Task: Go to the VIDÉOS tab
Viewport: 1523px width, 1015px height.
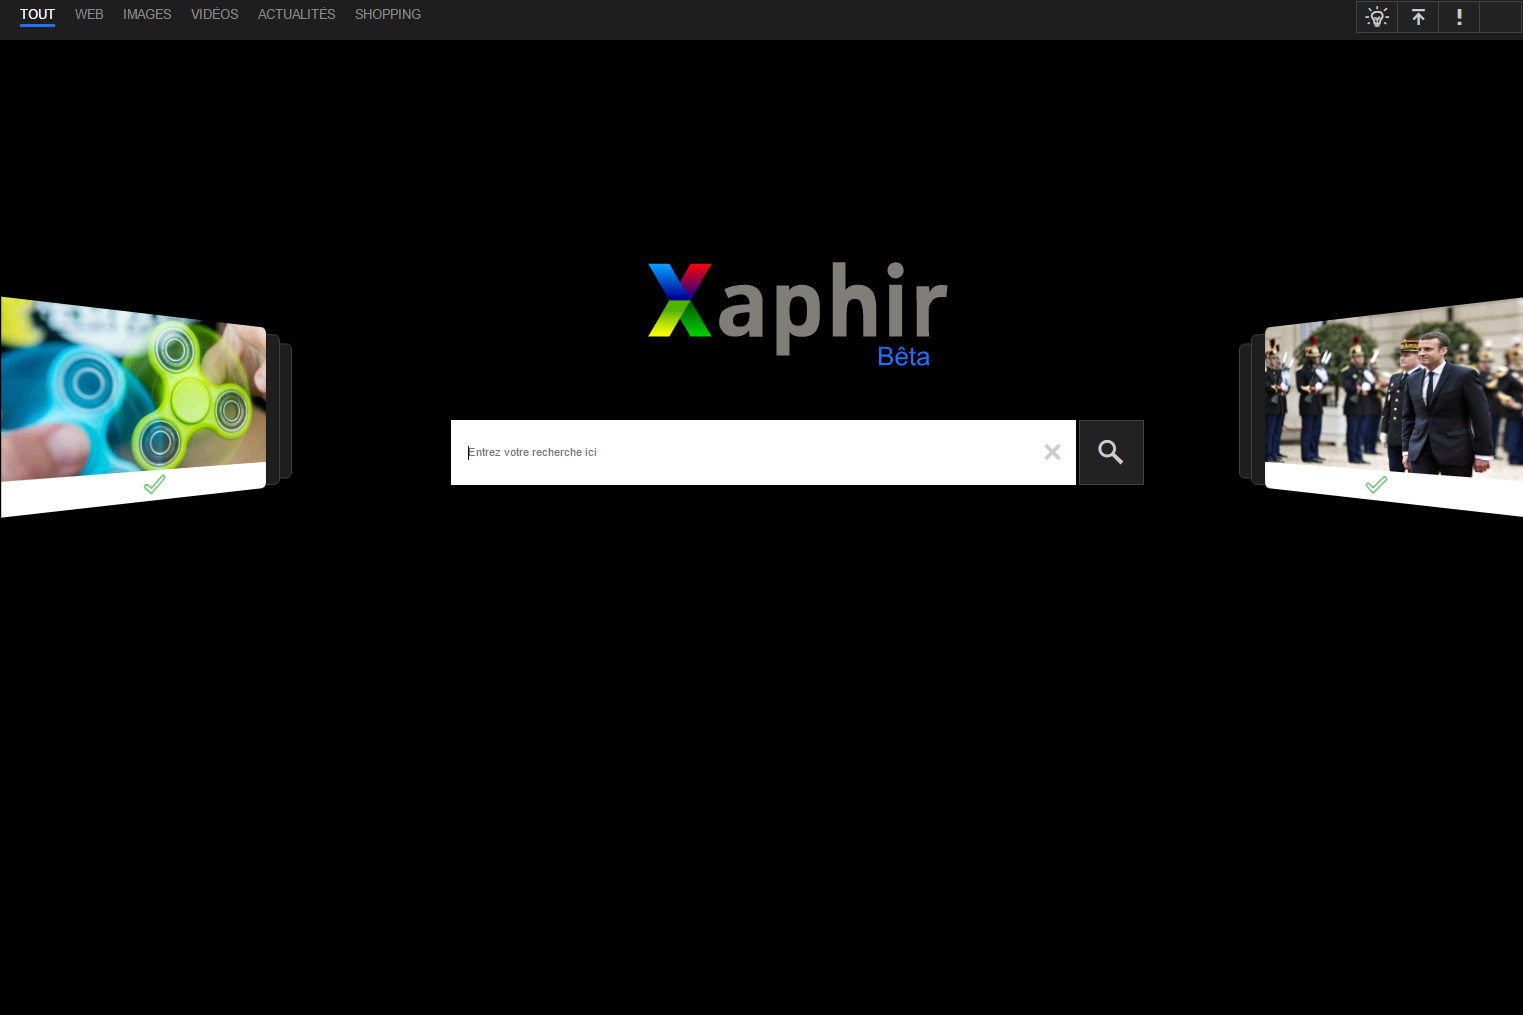Action: click(214, 14)
